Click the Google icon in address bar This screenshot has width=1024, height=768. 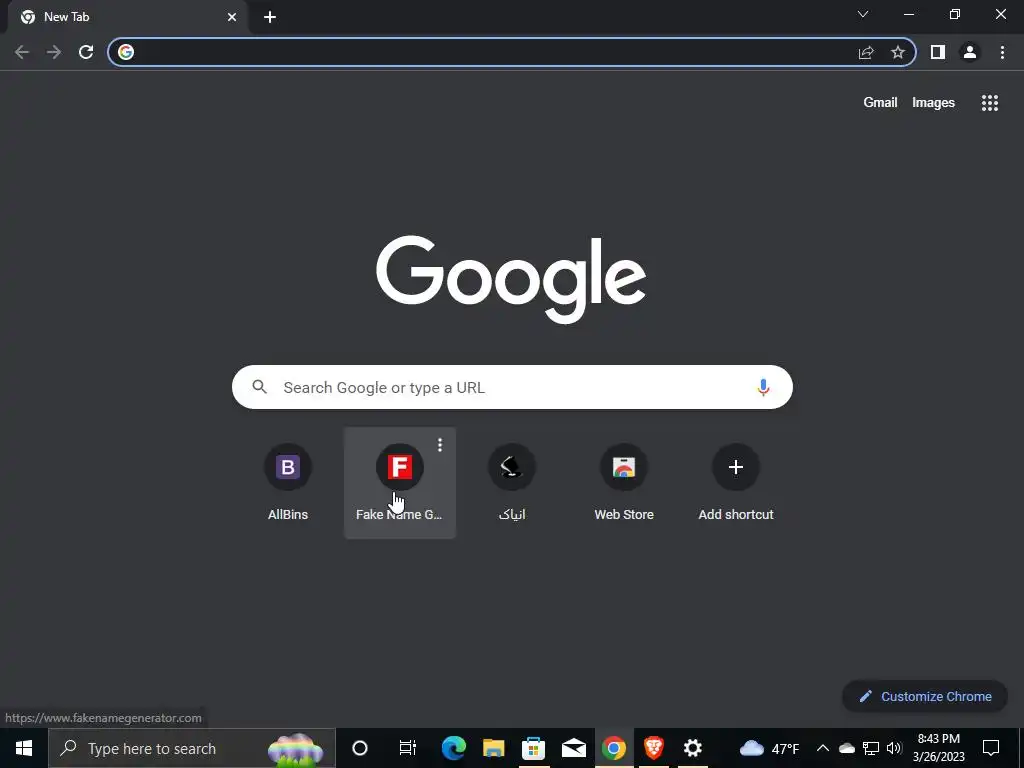click(126, 52)
